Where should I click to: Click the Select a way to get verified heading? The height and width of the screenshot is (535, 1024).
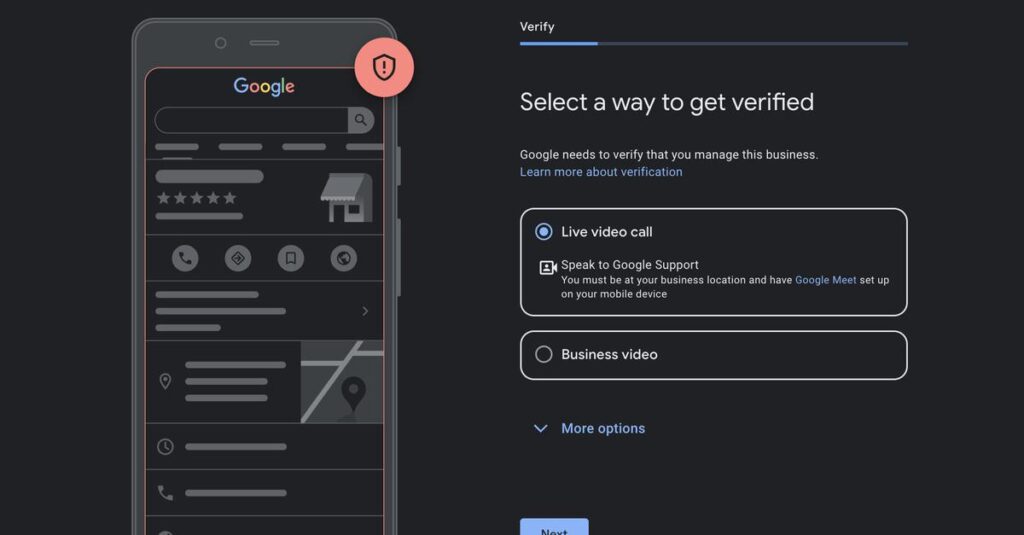(667, 103)
